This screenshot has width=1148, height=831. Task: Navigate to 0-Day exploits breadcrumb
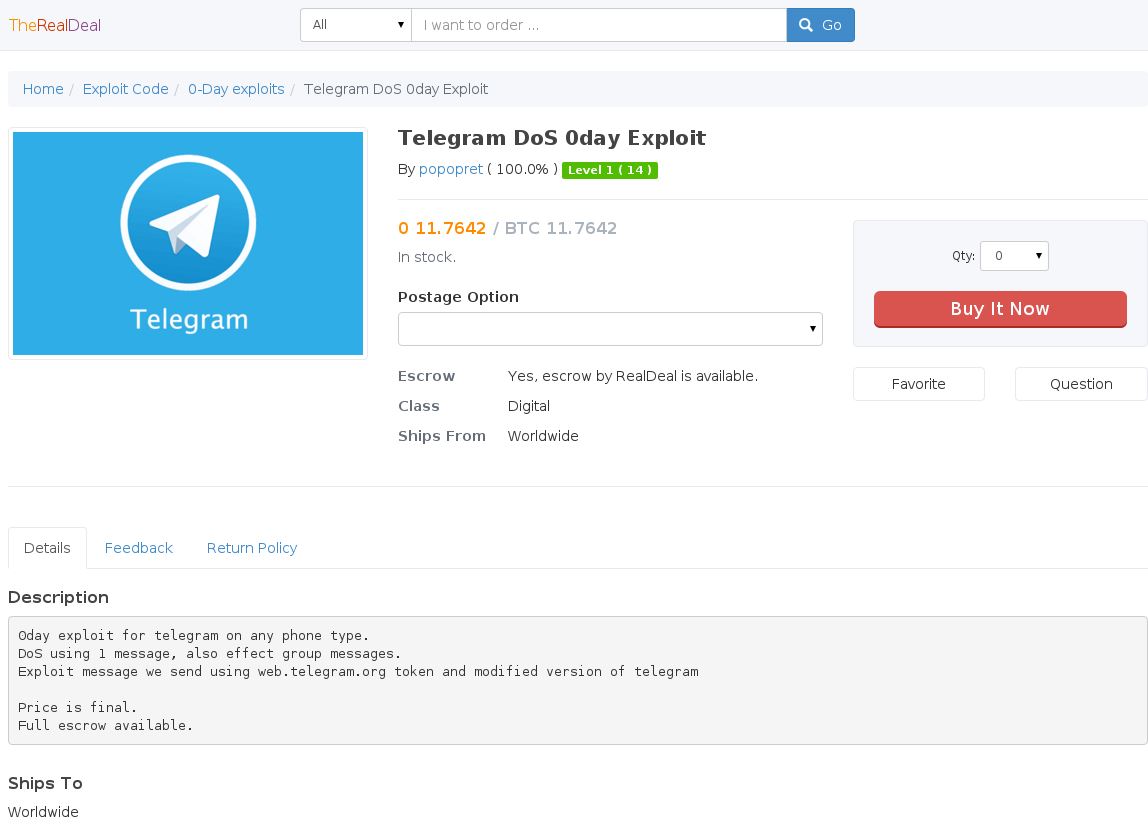(x=236, y=89)
